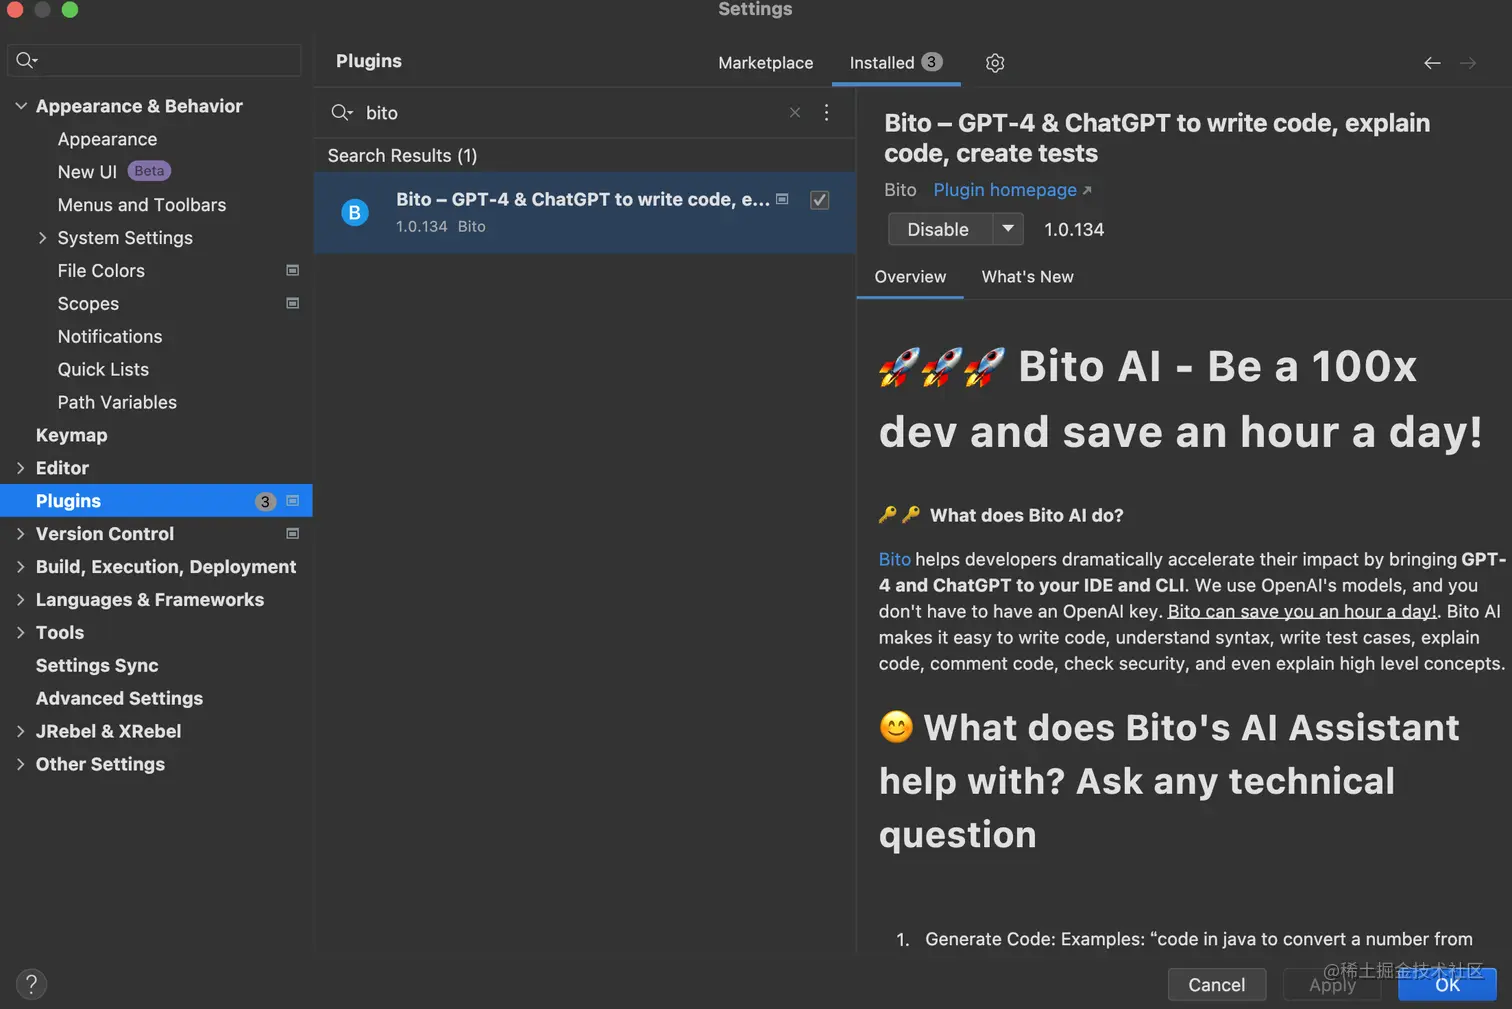Open Notifications settings
1512x1009 pixels.
[x=110, y=337]
